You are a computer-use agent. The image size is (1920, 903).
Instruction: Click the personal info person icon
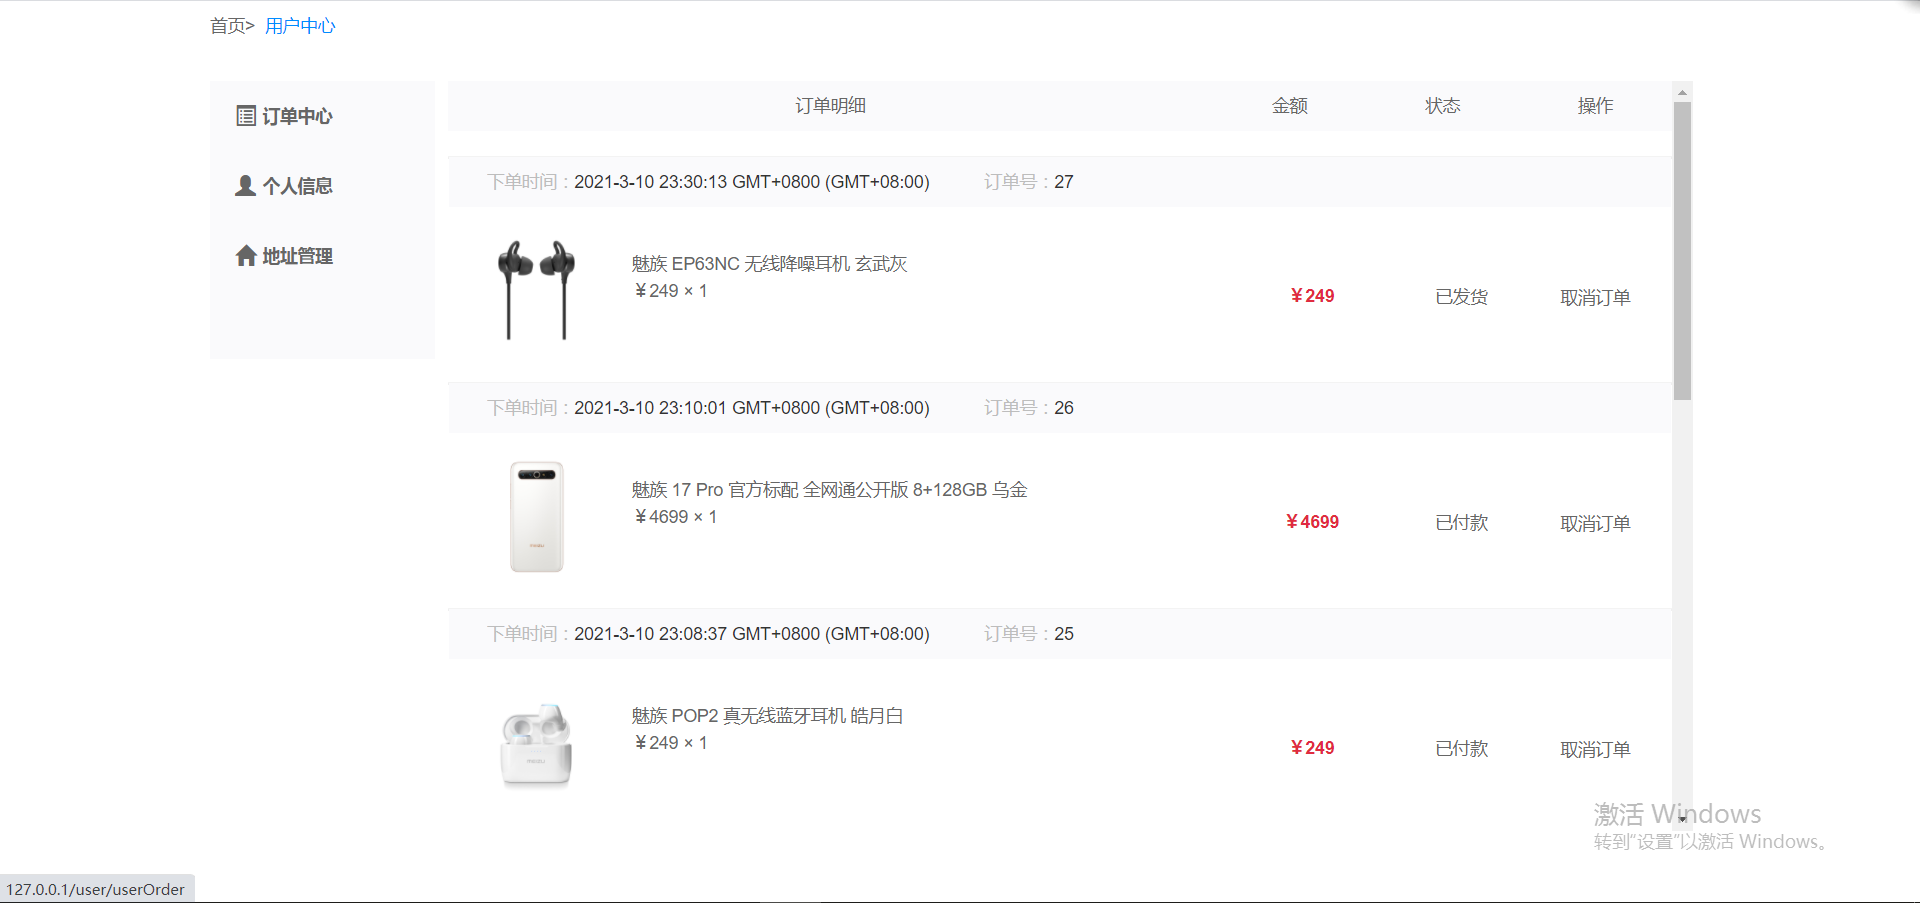click(x=245, y=186)
